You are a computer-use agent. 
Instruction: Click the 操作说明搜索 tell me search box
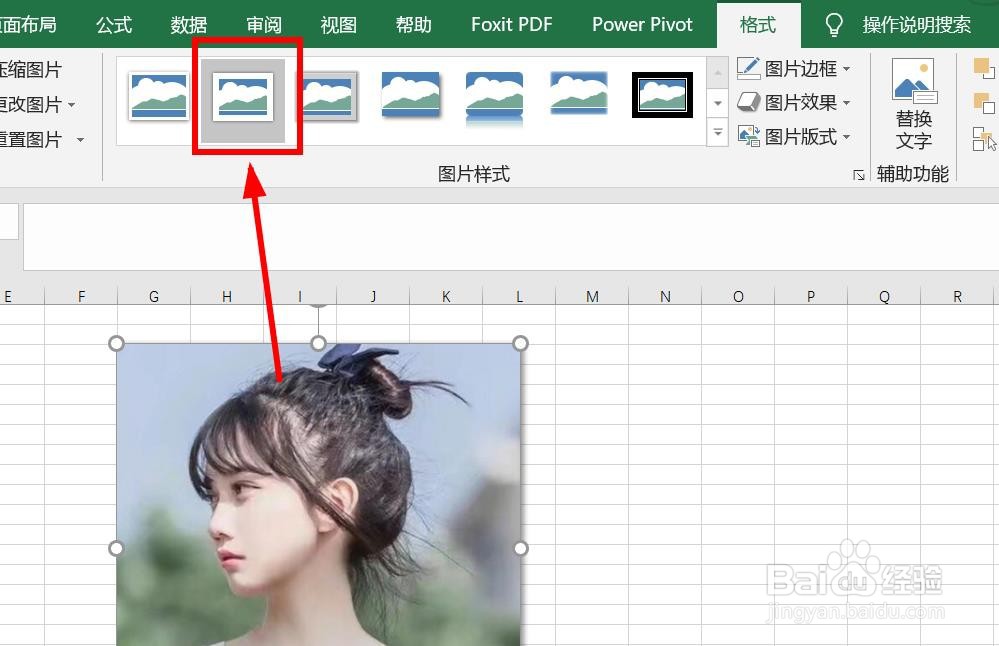coord(917,25)
